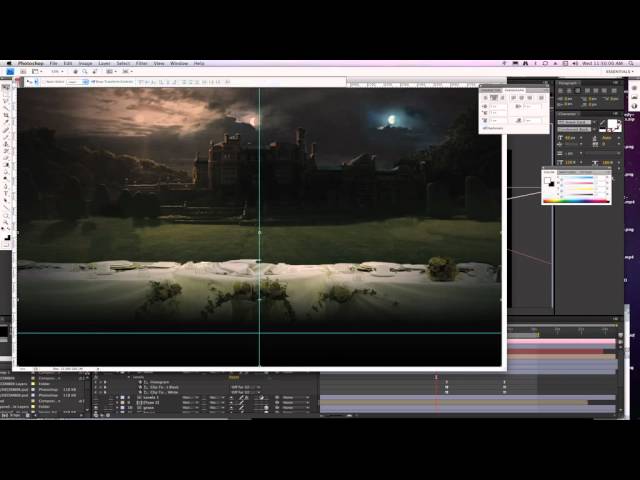
Task: Click Center Text in floating Paragraph panel
Action: [494, 98]
